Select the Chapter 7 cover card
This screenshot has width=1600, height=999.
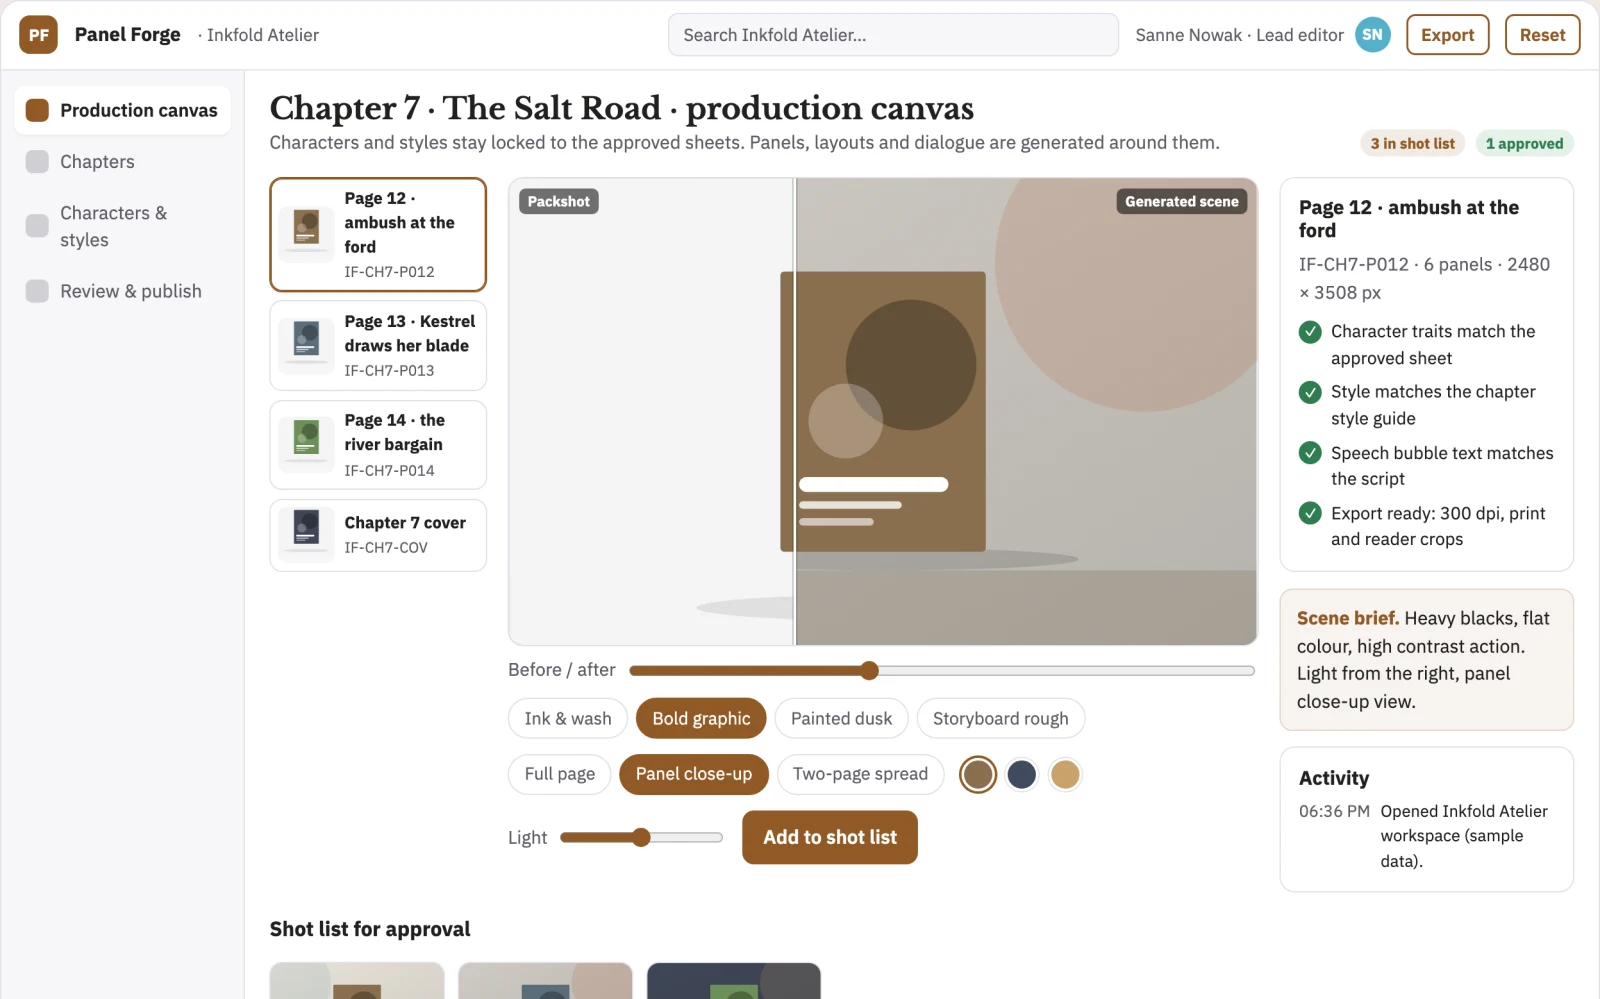pos(378,535)
